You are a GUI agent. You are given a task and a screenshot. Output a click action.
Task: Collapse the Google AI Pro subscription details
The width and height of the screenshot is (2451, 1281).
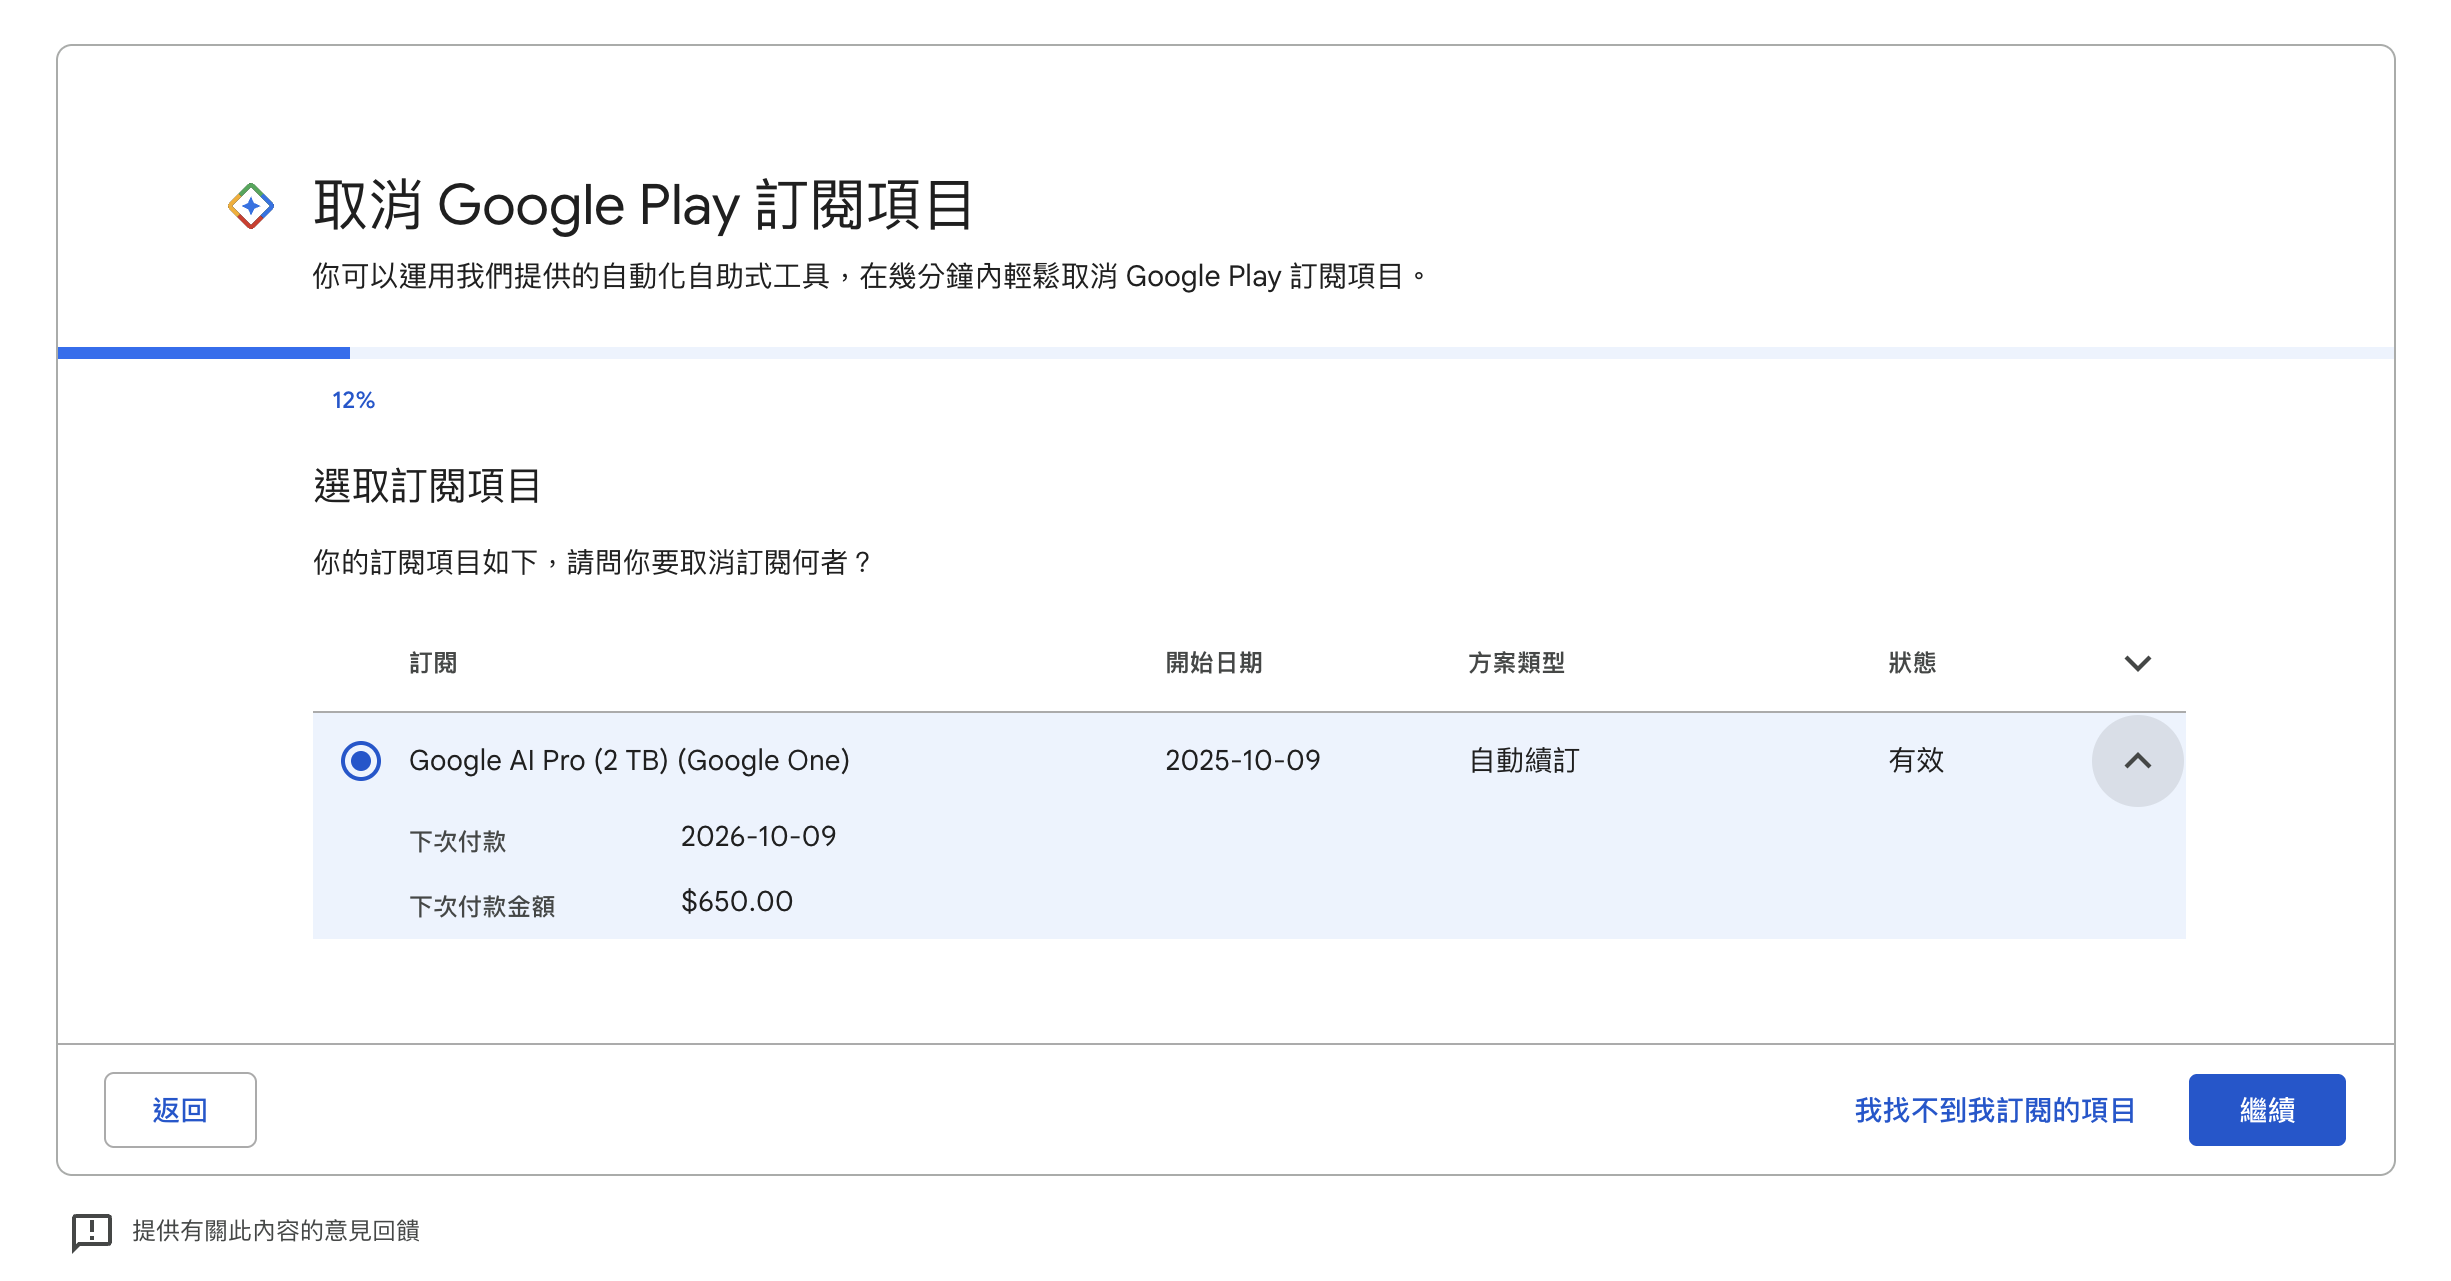(2137, 761)
